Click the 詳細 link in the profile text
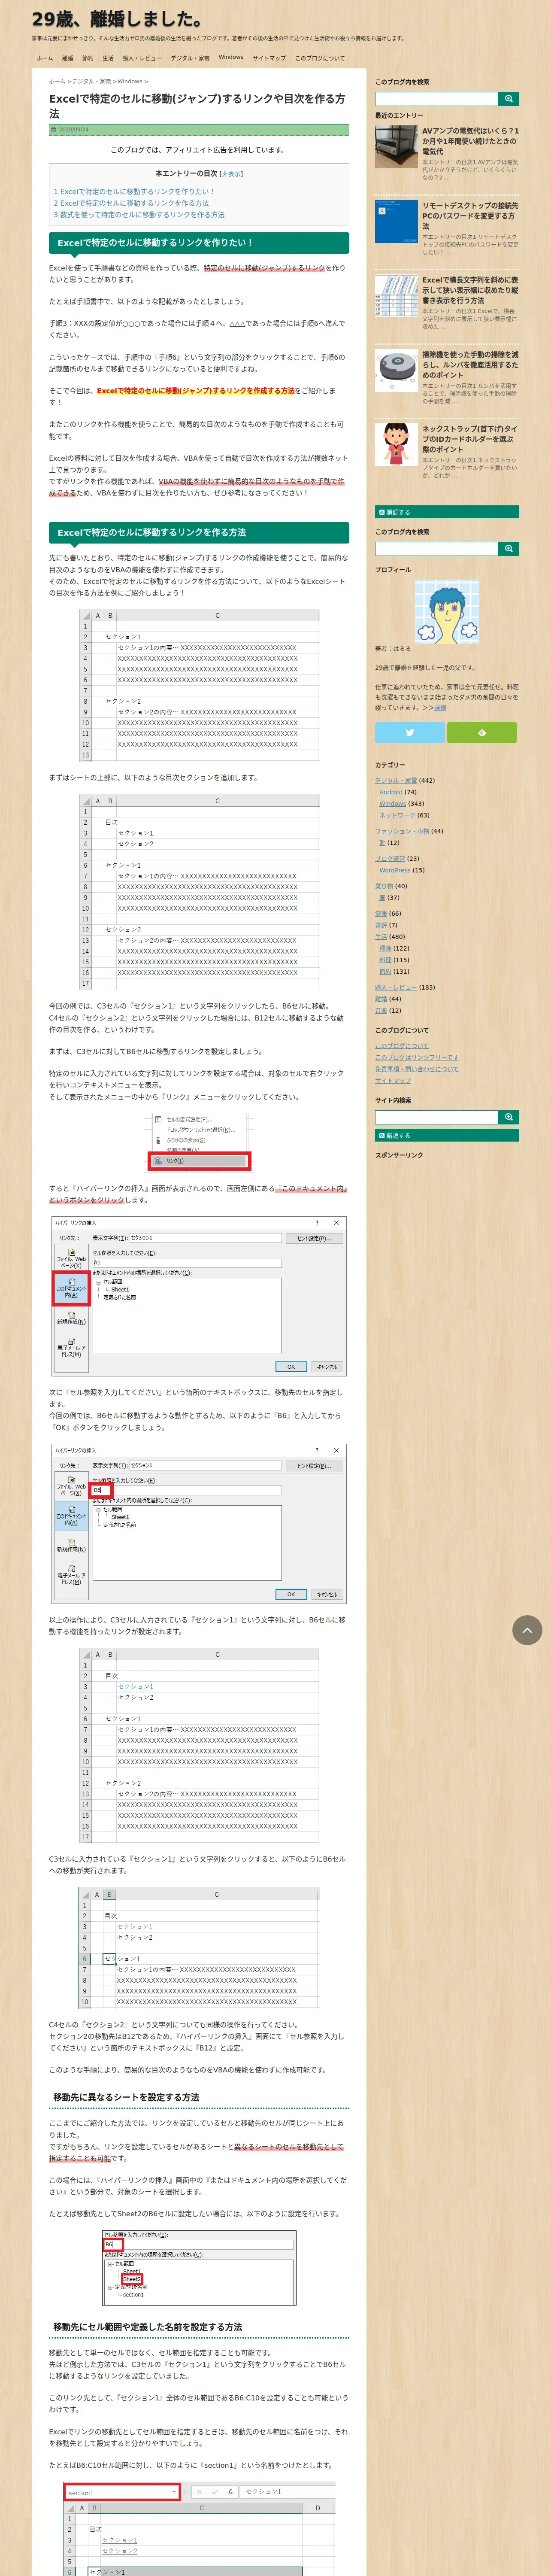Viewport: 551px width, 2576px height. 440,707
